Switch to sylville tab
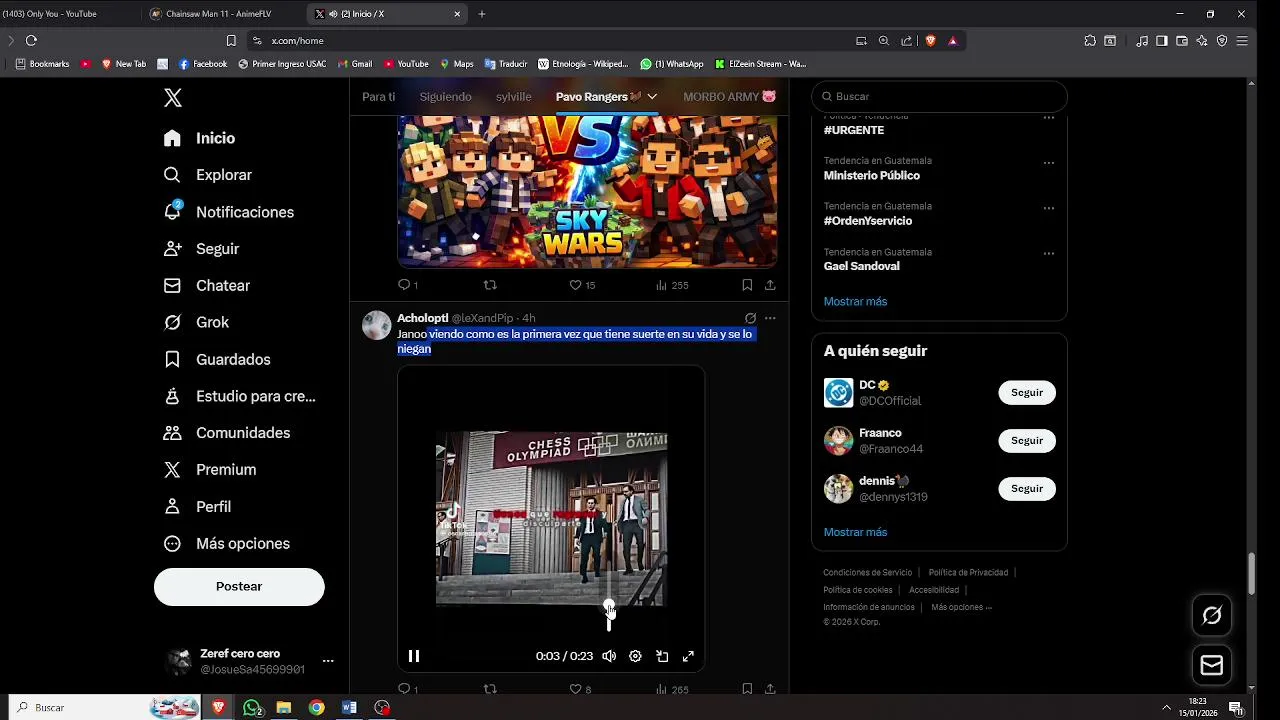Screen dimensions: 1280x720 point(514,97)
